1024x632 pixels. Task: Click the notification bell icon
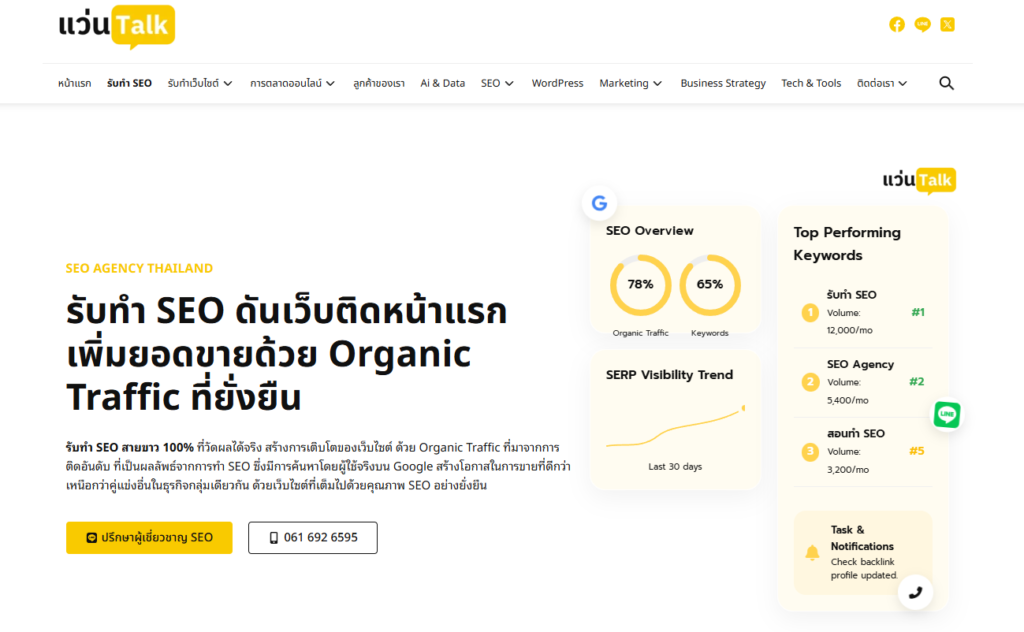tap(812, 552)
